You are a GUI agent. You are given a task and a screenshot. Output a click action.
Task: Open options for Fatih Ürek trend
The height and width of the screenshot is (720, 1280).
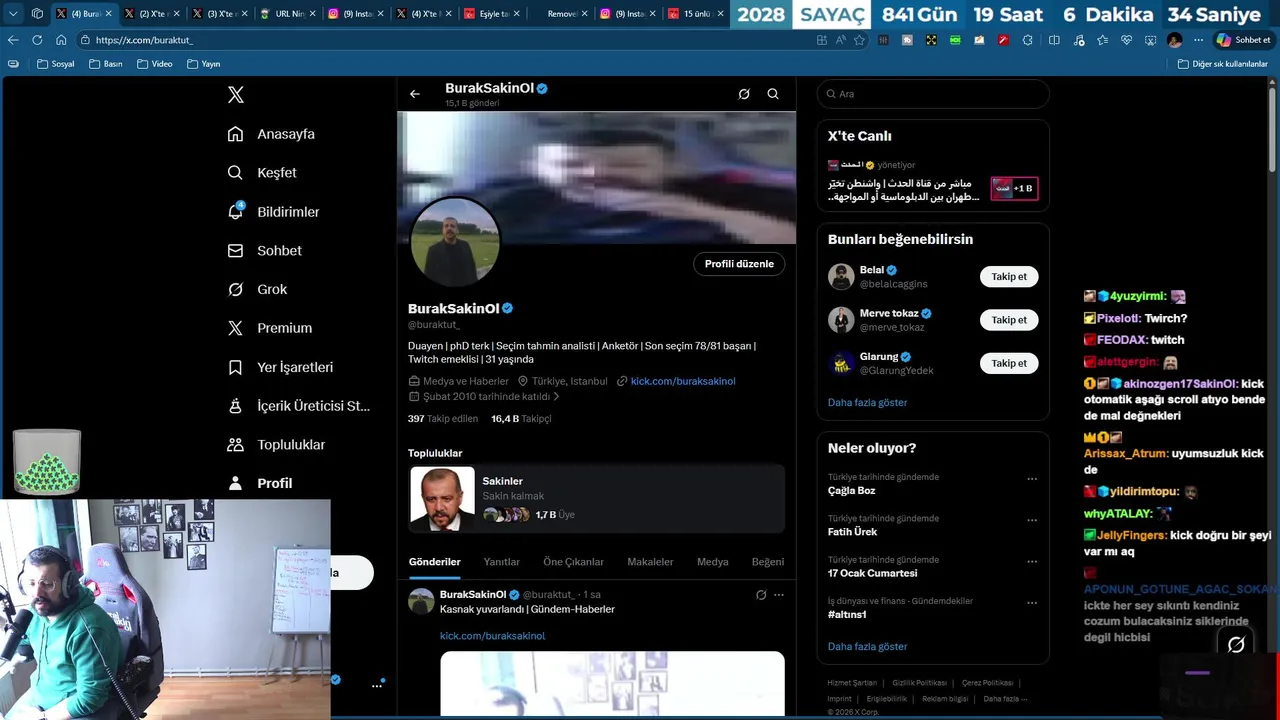1032,520
